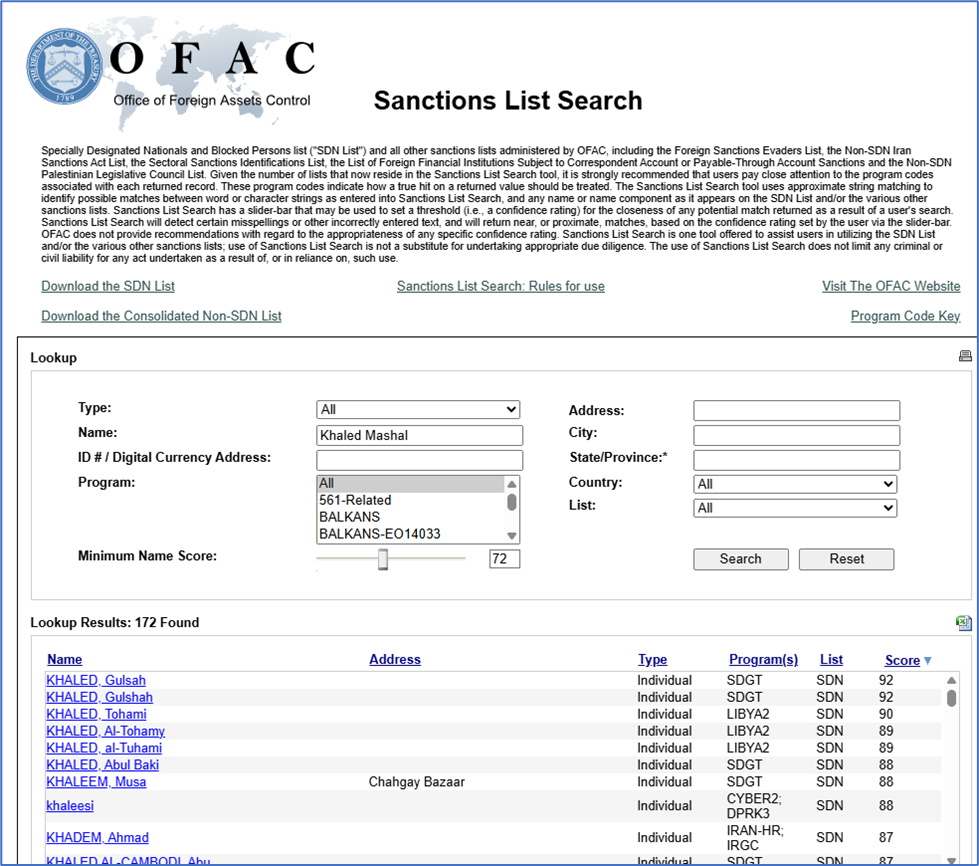Open the KHALEEM, Musa result
This screenshot has width=979, height=866.
[96, 781]
